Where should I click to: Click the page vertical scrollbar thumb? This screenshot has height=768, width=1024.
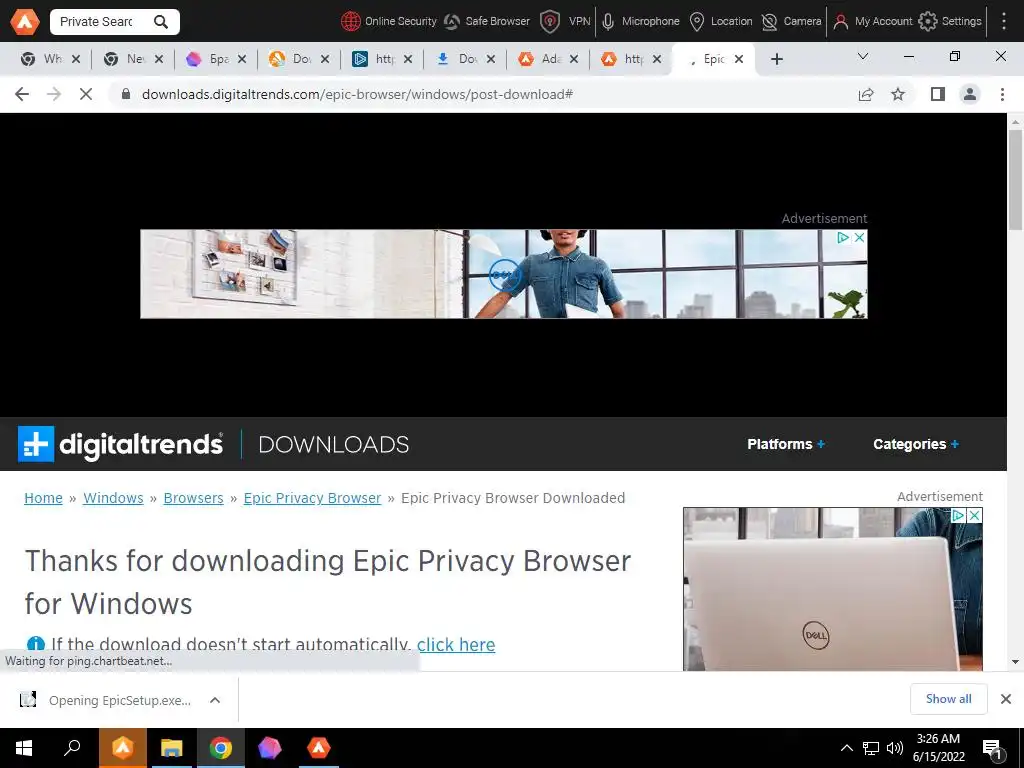pyautogui.click(x=1015, y=180)
